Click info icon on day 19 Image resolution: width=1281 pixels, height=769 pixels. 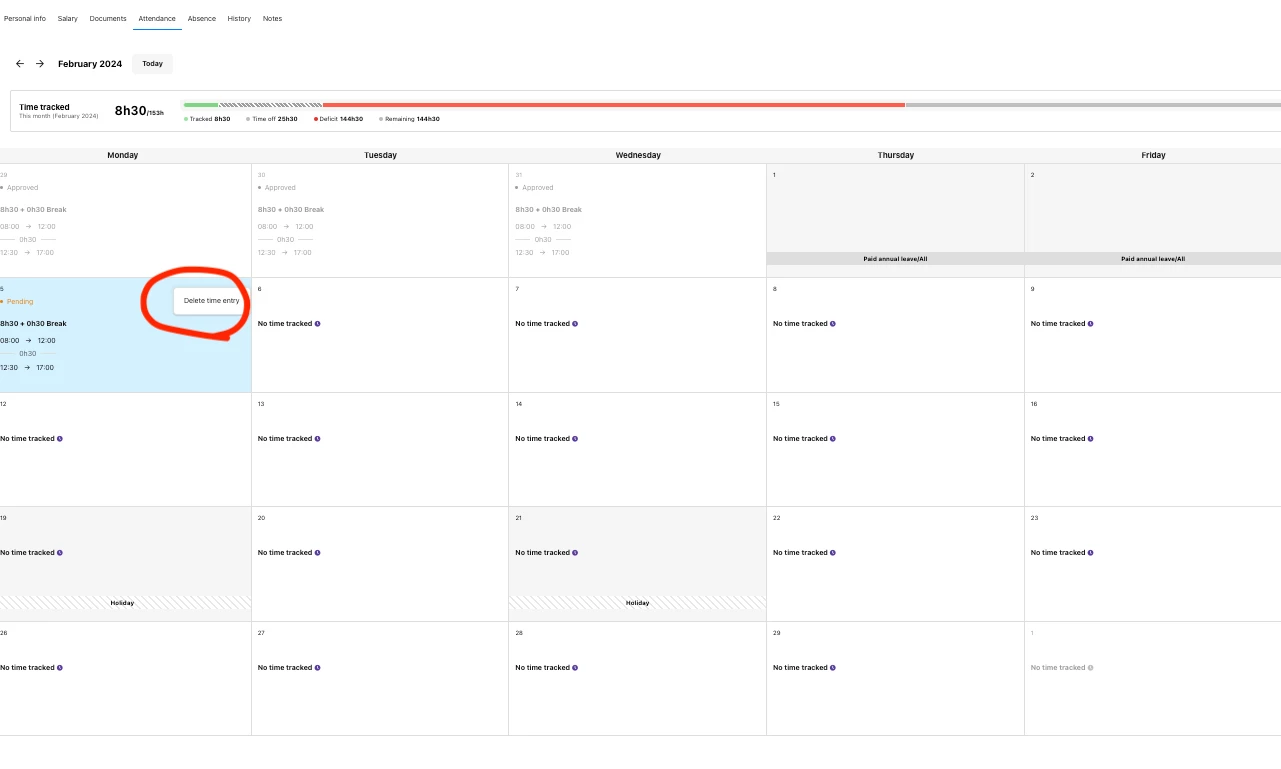click(x=60, y=553)
